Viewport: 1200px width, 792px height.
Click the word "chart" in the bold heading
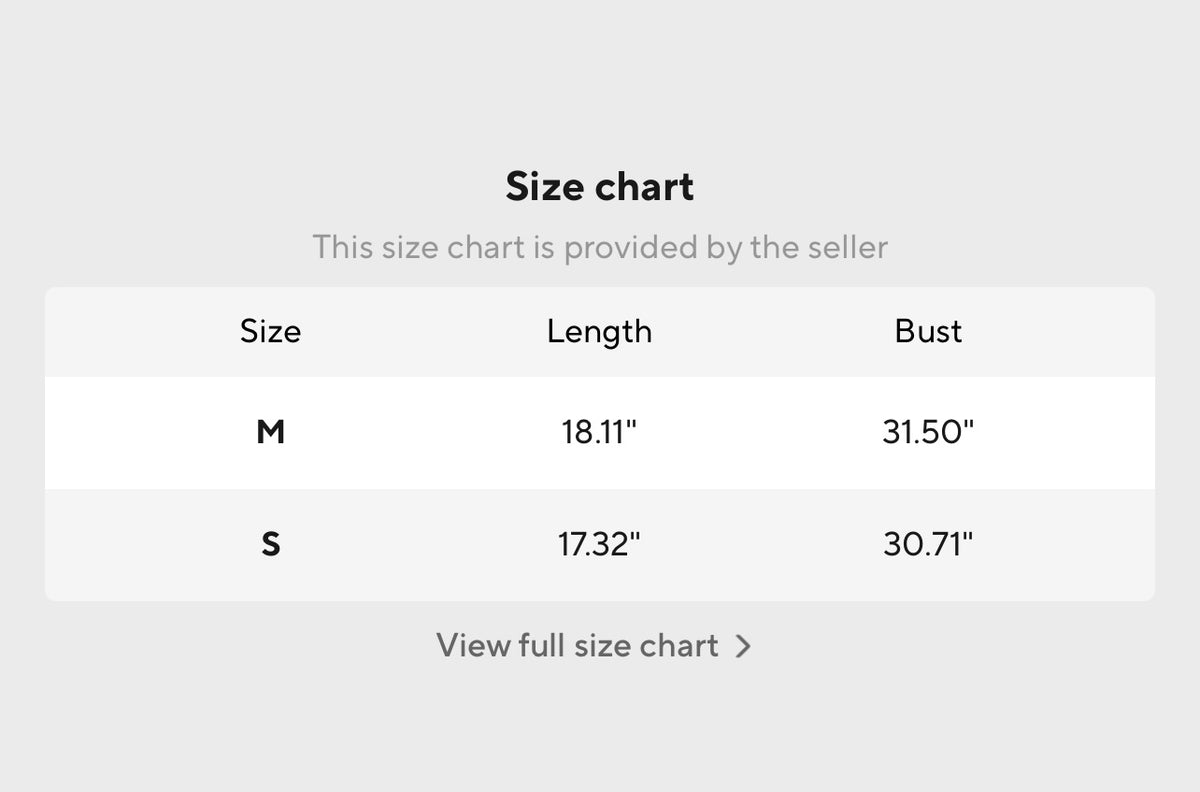click(647, 187)
